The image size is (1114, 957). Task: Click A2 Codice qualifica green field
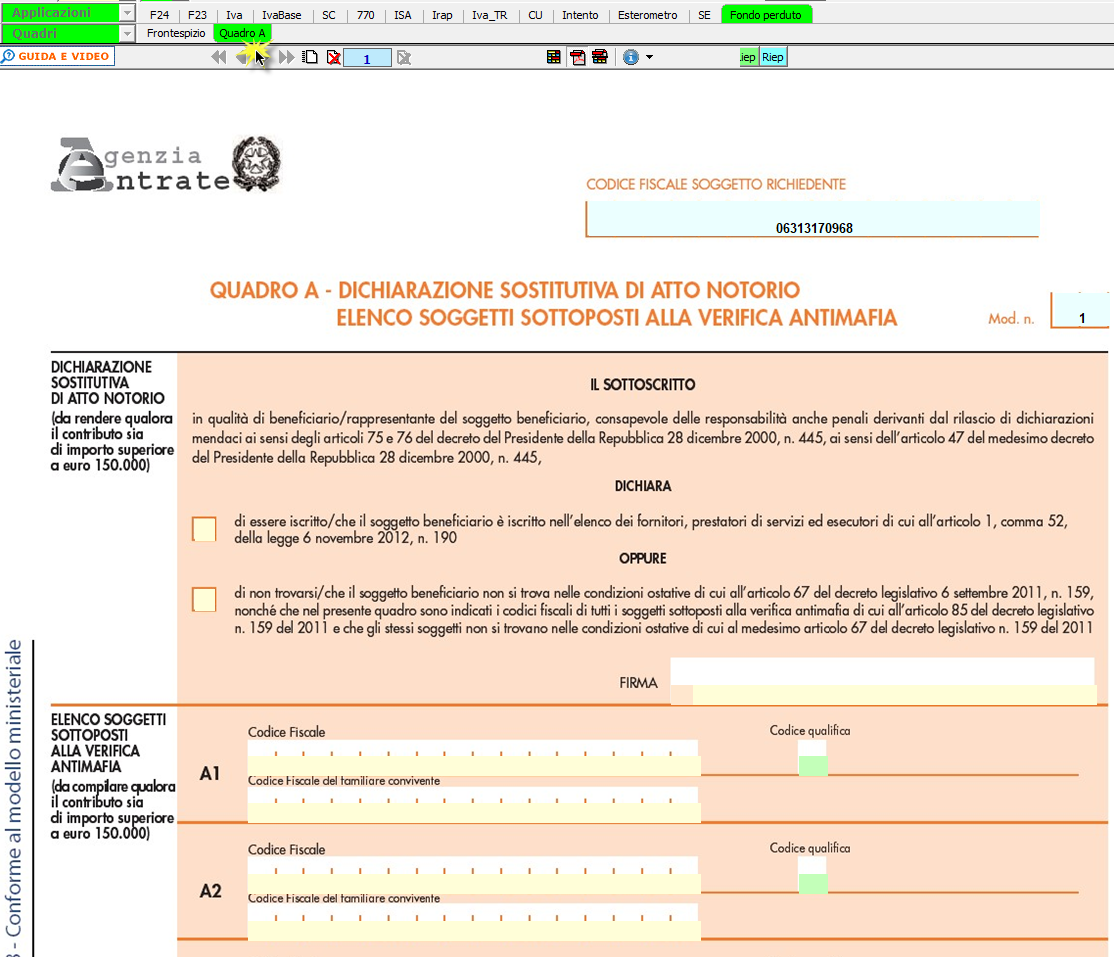813,884
